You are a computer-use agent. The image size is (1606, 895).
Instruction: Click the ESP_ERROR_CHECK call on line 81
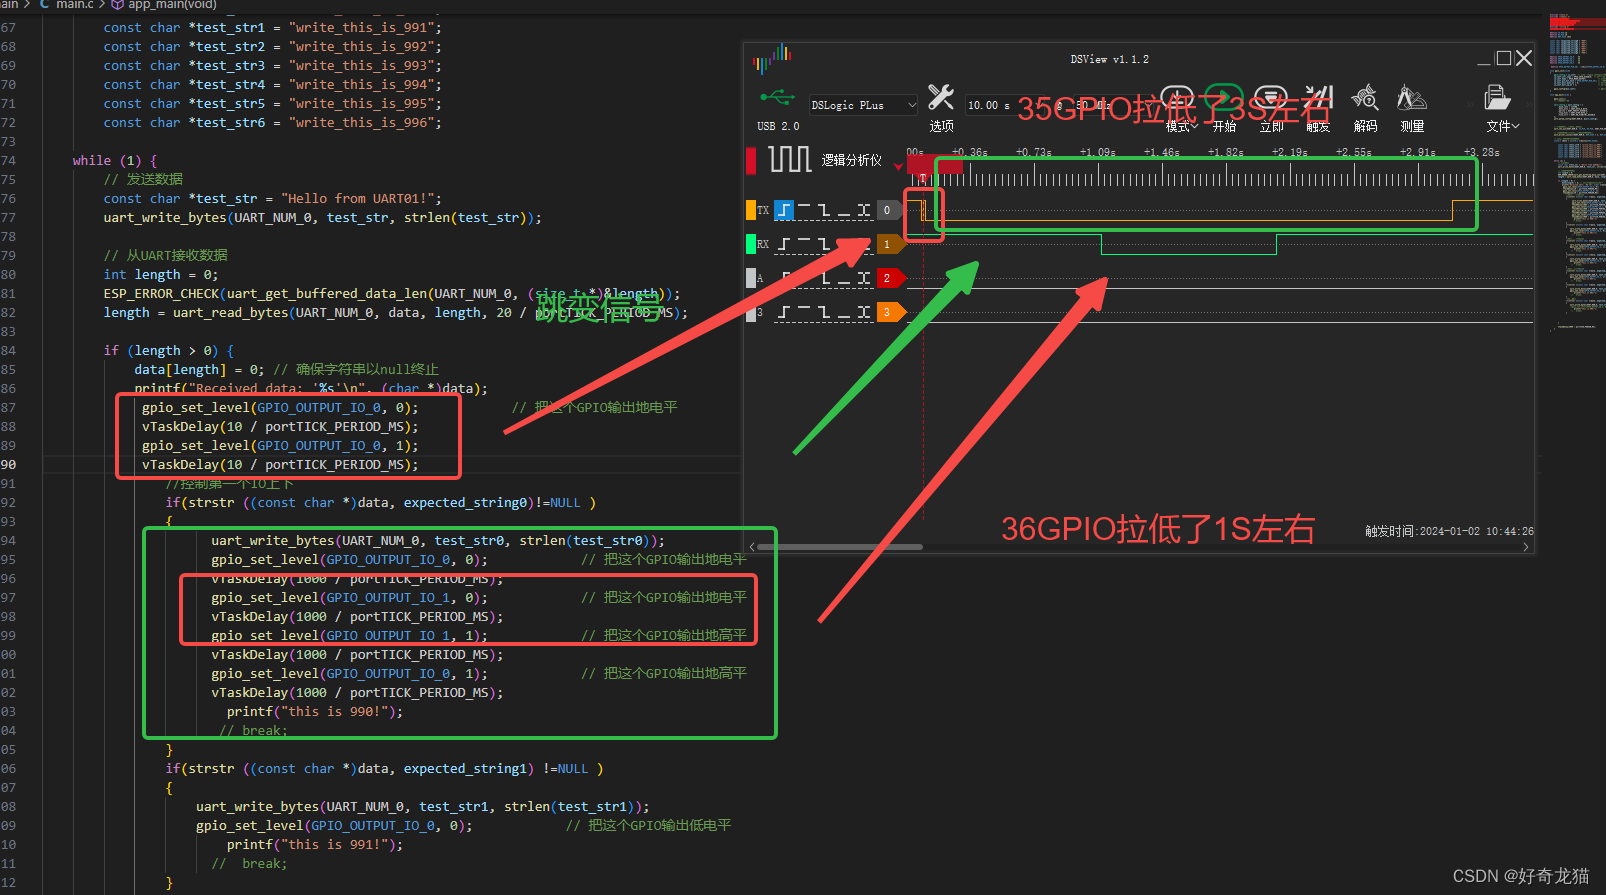[x=392, y=293]
